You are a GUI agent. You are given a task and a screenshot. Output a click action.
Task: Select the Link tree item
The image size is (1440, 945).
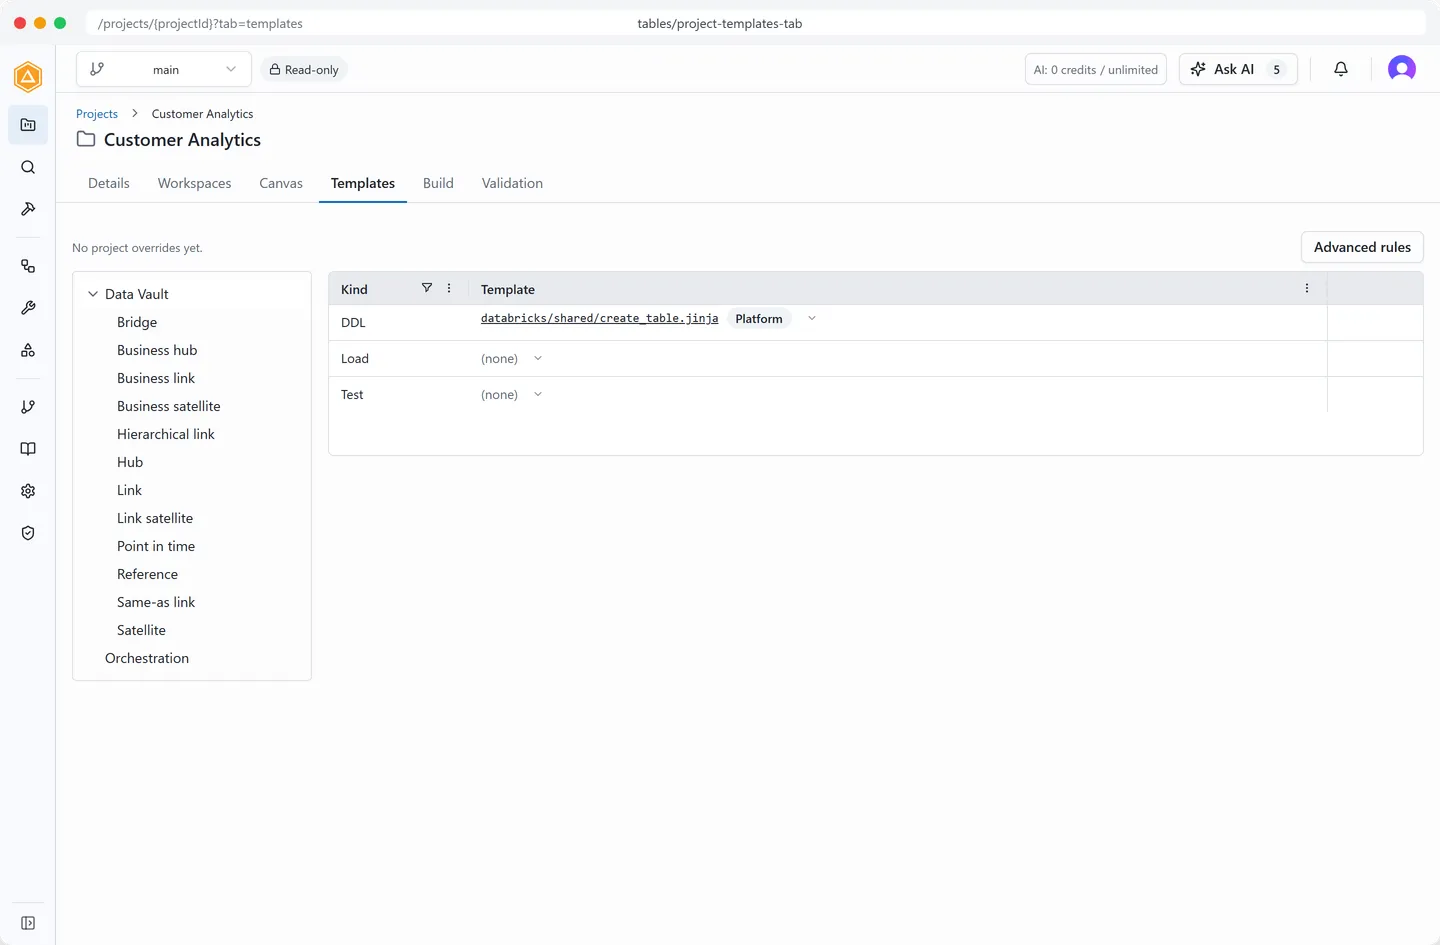pos(129,490)
